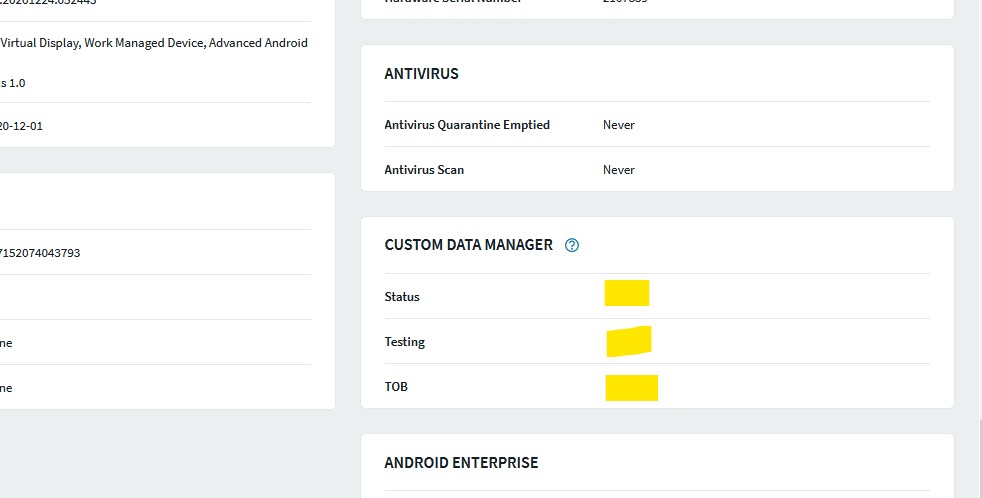Select the yellow highlighted Status value

click(x=627, y=293)
